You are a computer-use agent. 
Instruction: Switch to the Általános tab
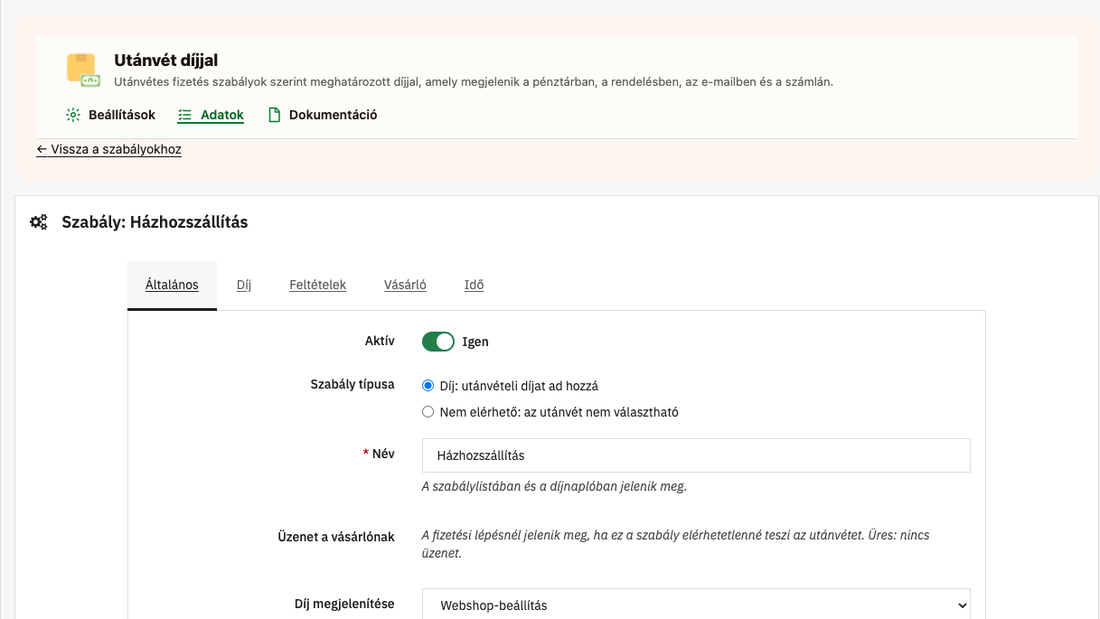(x=172, y=285)
